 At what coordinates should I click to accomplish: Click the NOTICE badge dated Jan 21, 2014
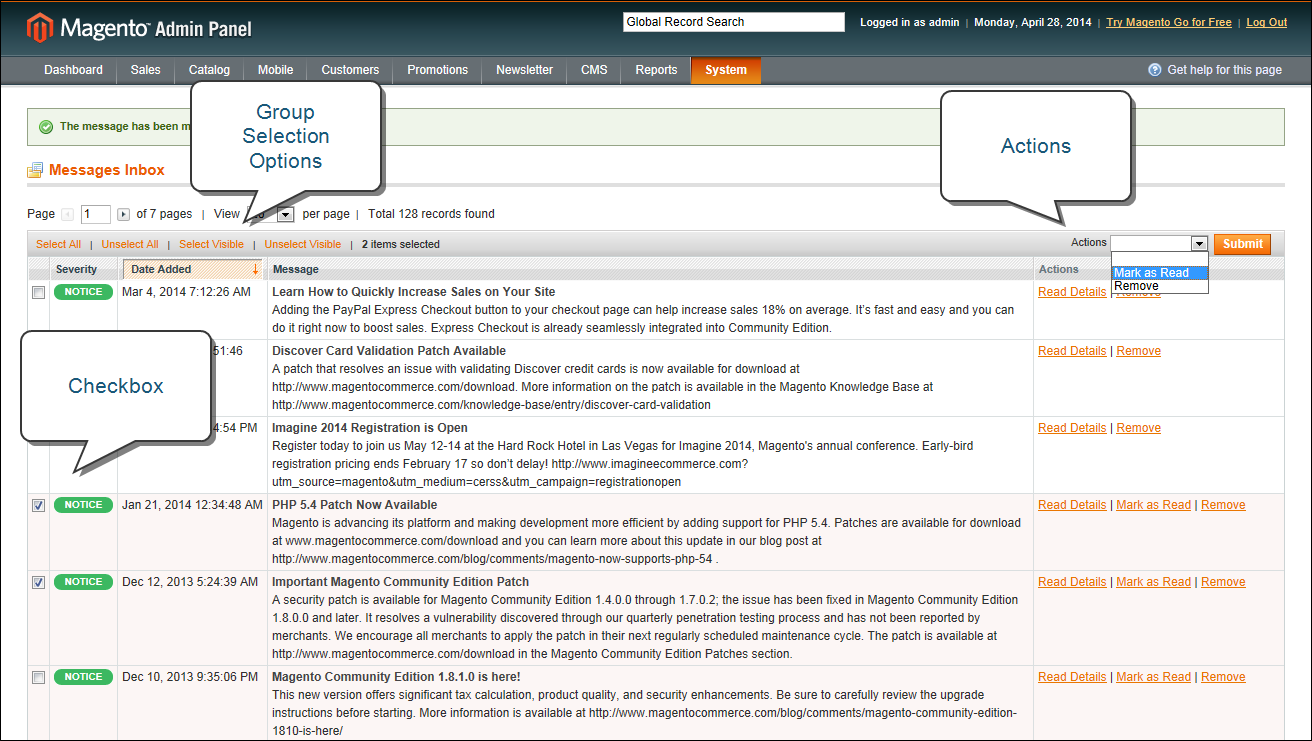click(83, 505)
